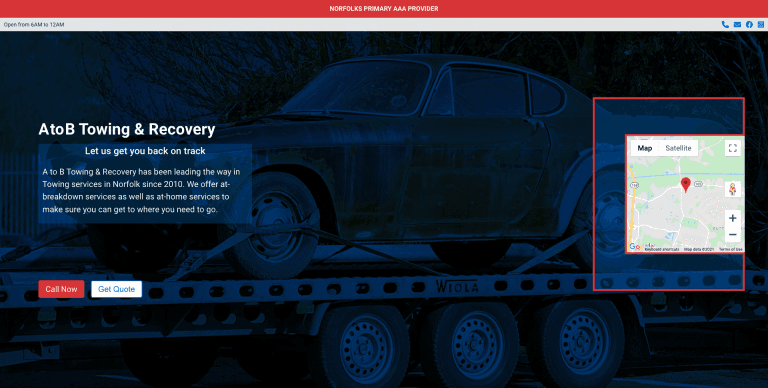Click the rightmost square icon in top bar
The height and width of the screenshot is (388, 768).
pos(761,24)
